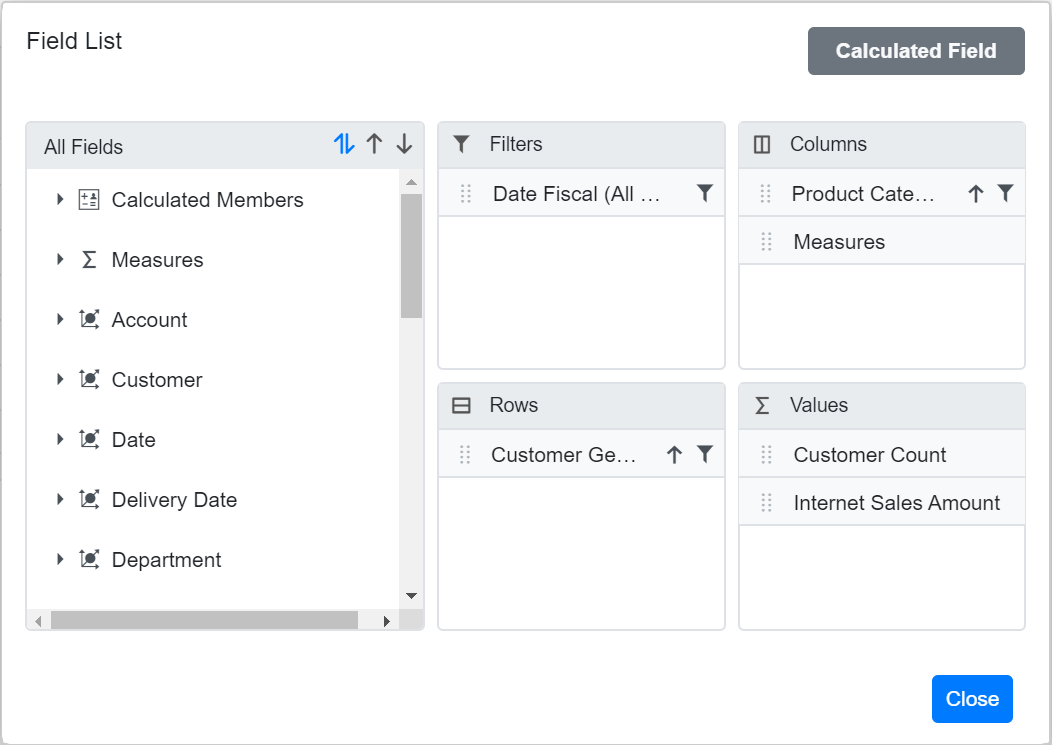This screenshot has width=1052, height=745.
Task: Click the move-down arrow in All Fields header
Action: [404, 144]
